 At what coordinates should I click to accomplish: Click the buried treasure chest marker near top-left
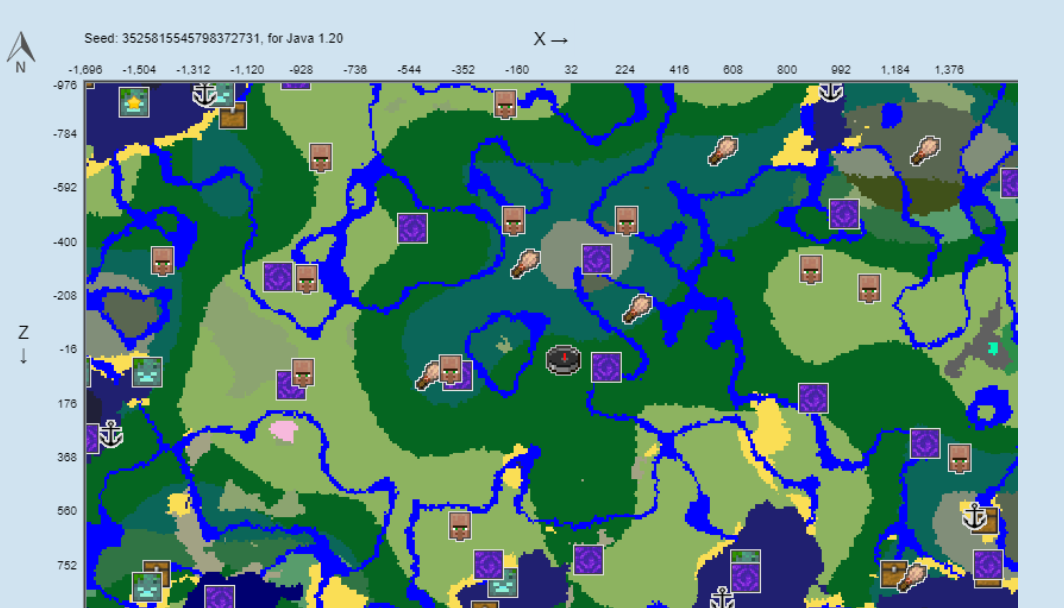(232, 117)
